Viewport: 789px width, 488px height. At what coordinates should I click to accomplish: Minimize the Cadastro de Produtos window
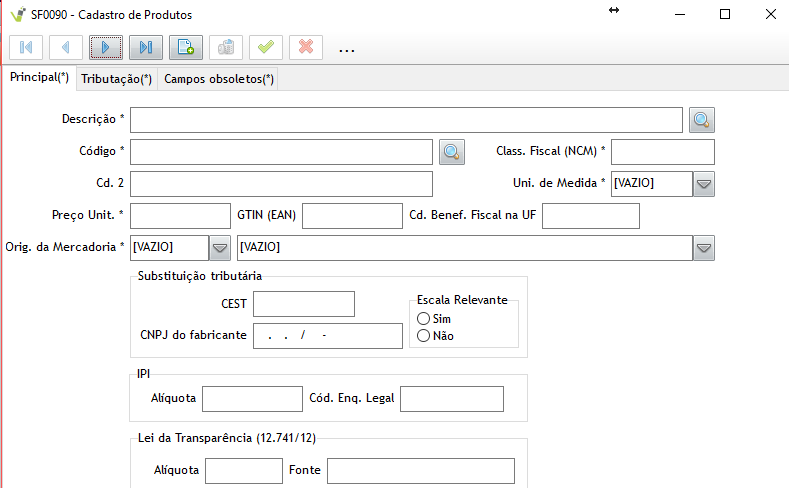coord(680,15)
